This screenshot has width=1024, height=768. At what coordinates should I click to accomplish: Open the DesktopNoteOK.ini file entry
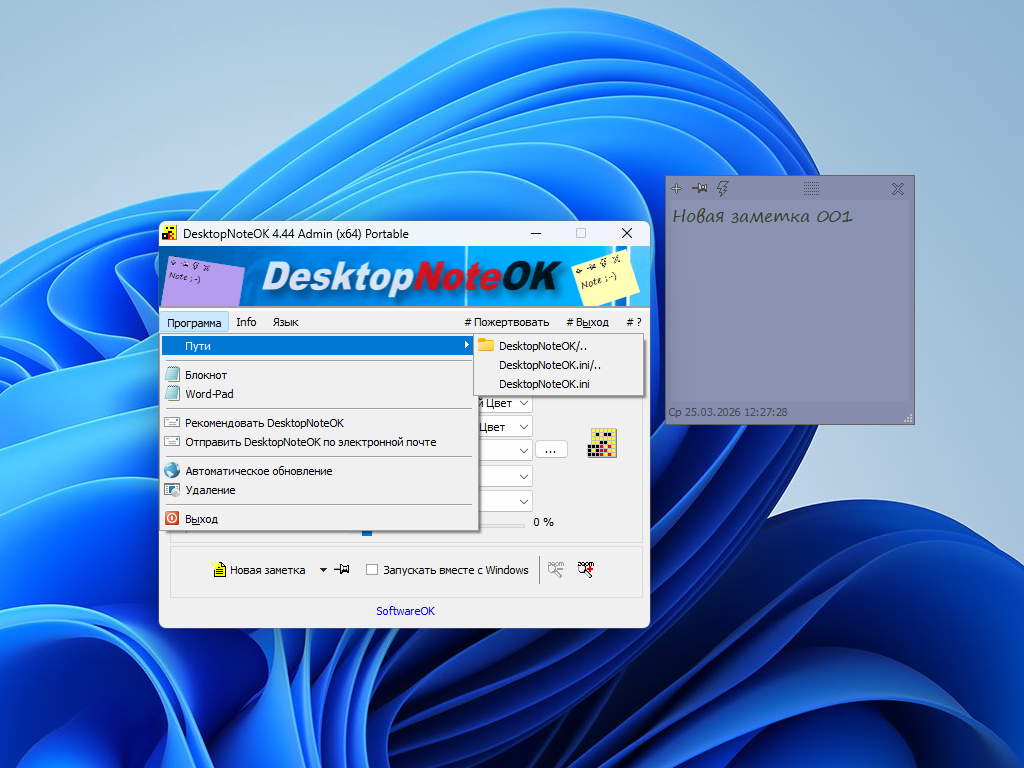click(x=559, y=384)
